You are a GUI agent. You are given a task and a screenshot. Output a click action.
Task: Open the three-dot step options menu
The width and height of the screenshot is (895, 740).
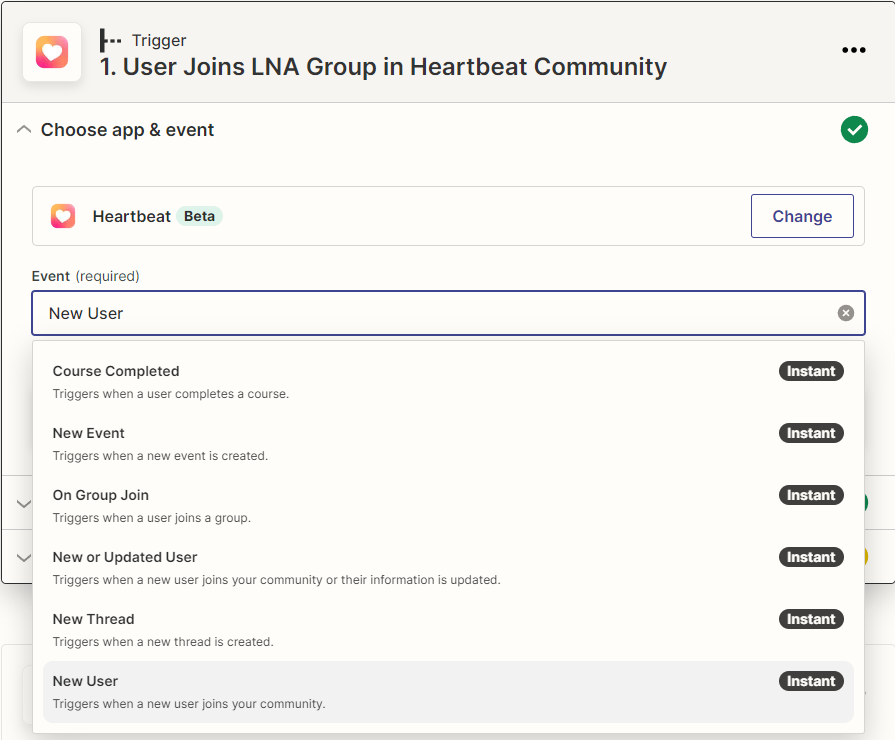(x=853, y=51)
